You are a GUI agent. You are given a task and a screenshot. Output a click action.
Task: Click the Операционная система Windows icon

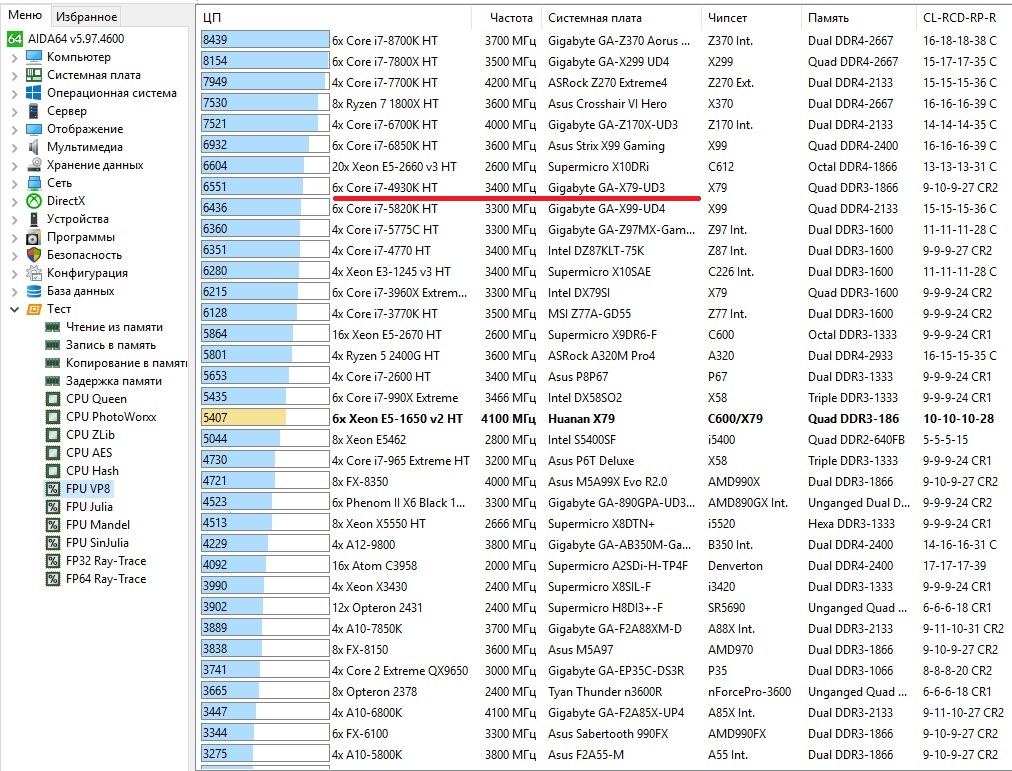(34, 93)
